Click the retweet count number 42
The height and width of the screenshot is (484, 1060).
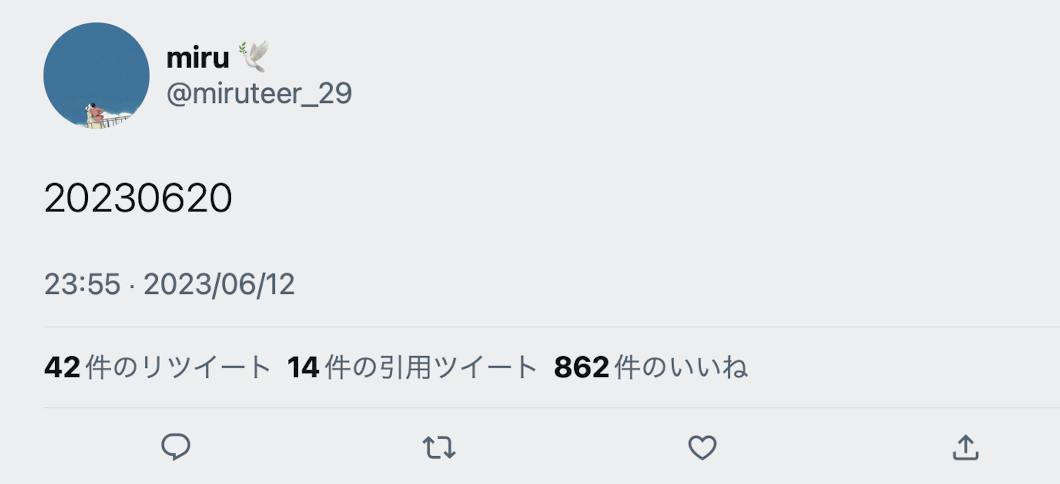[x=62, y=368]
